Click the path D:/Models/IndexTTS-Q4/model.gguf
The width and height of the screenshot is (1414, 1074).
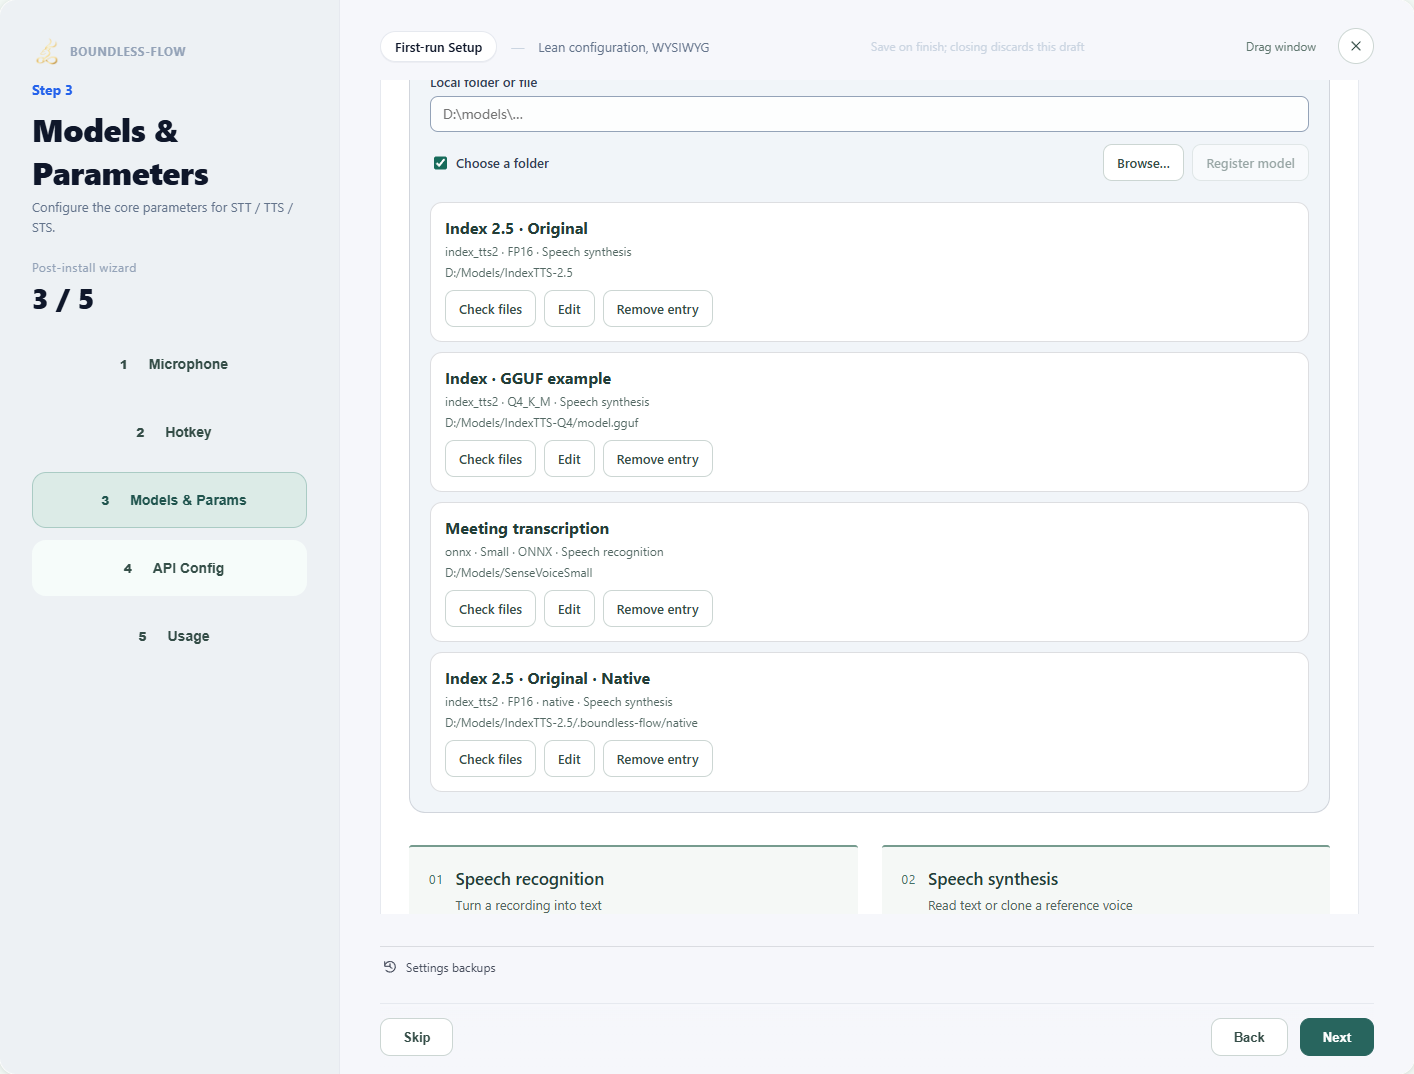[542, 423]
